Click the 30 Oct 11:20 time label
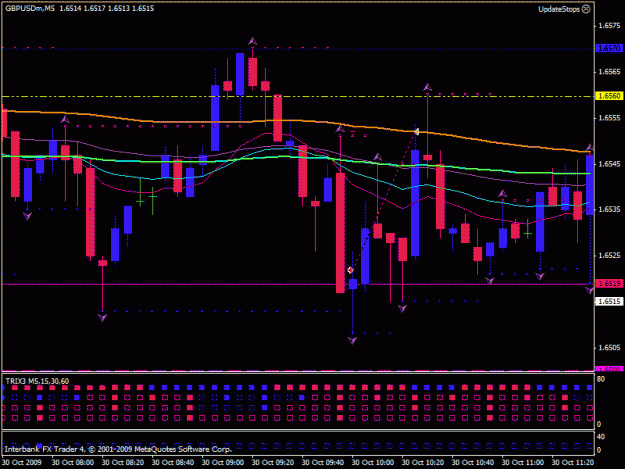625x469 pixels. [x=573, y=462]
